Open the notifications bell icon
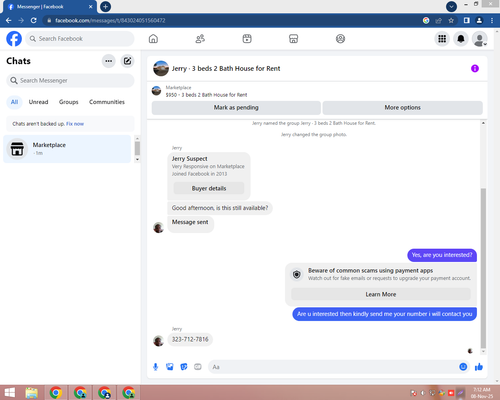500x400 pixels. [x=461, y=39]
